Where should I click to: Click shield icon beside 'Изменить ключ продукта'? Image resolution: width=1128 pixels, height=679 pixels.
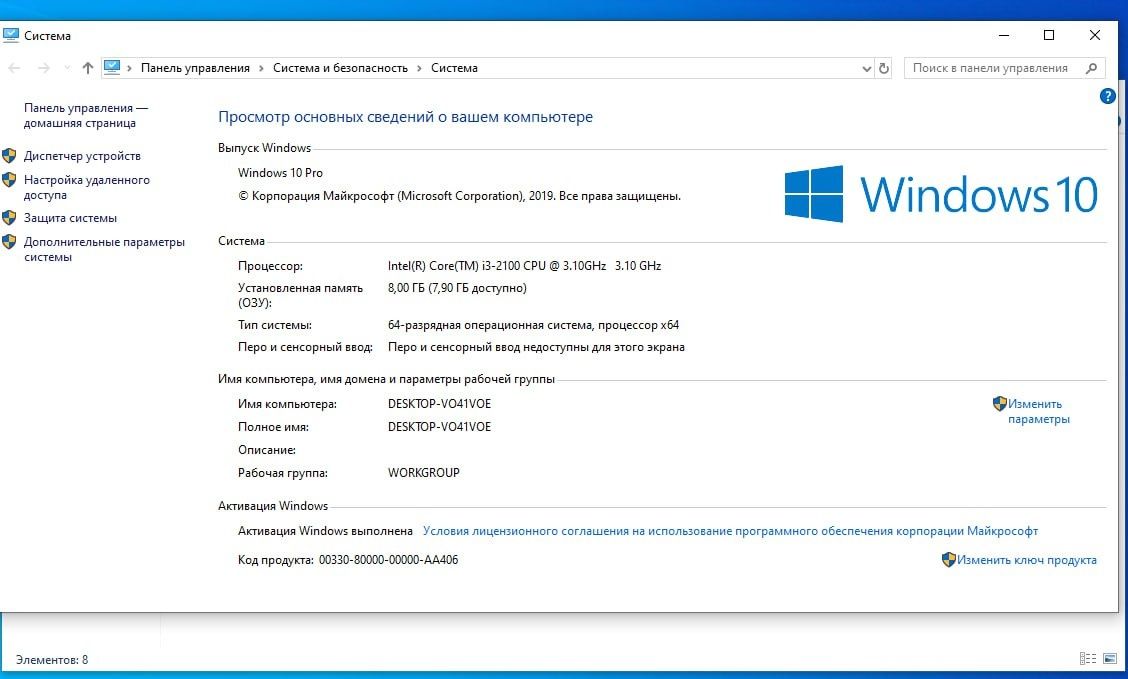[x=949, y=559]
